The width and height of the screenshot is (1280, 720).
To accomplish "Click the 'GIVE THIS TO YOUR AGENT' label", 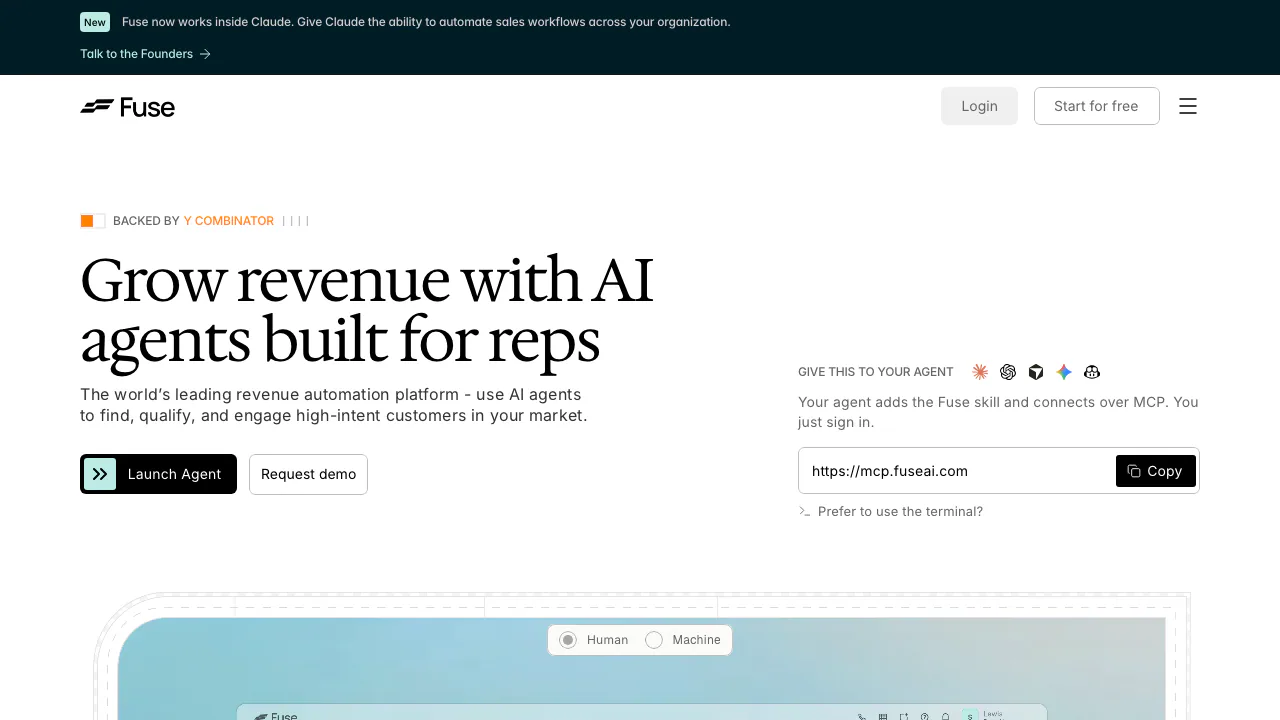I will 876,372.
